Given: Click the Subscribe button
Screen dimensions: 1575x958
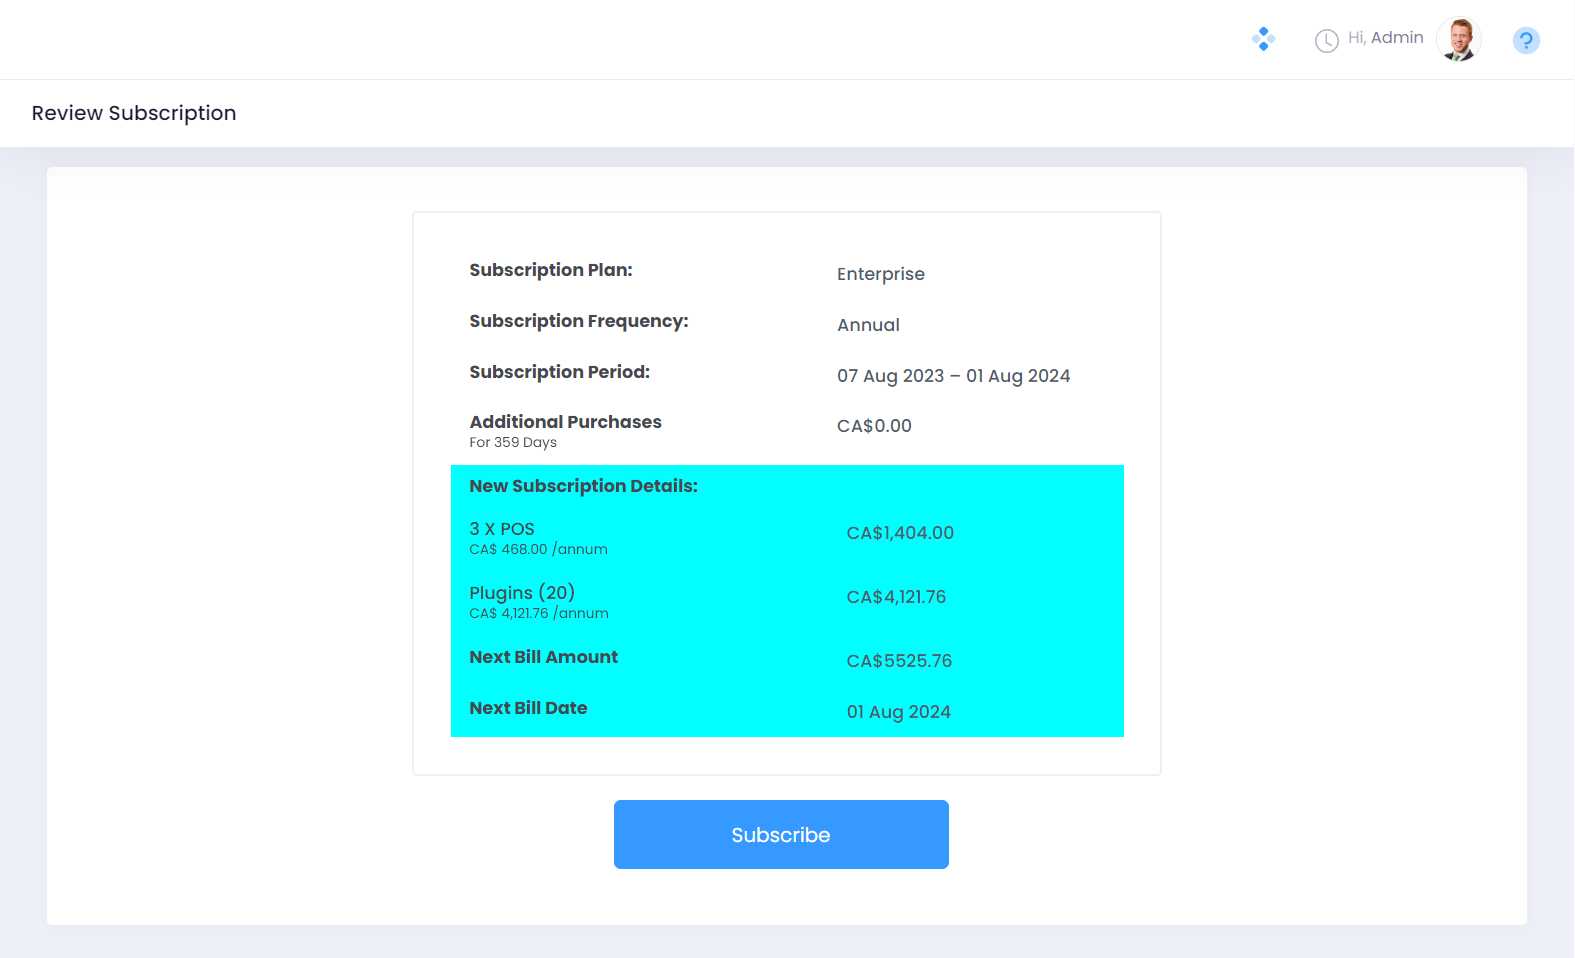Looking at the screenshot, I should pos(781,834).
